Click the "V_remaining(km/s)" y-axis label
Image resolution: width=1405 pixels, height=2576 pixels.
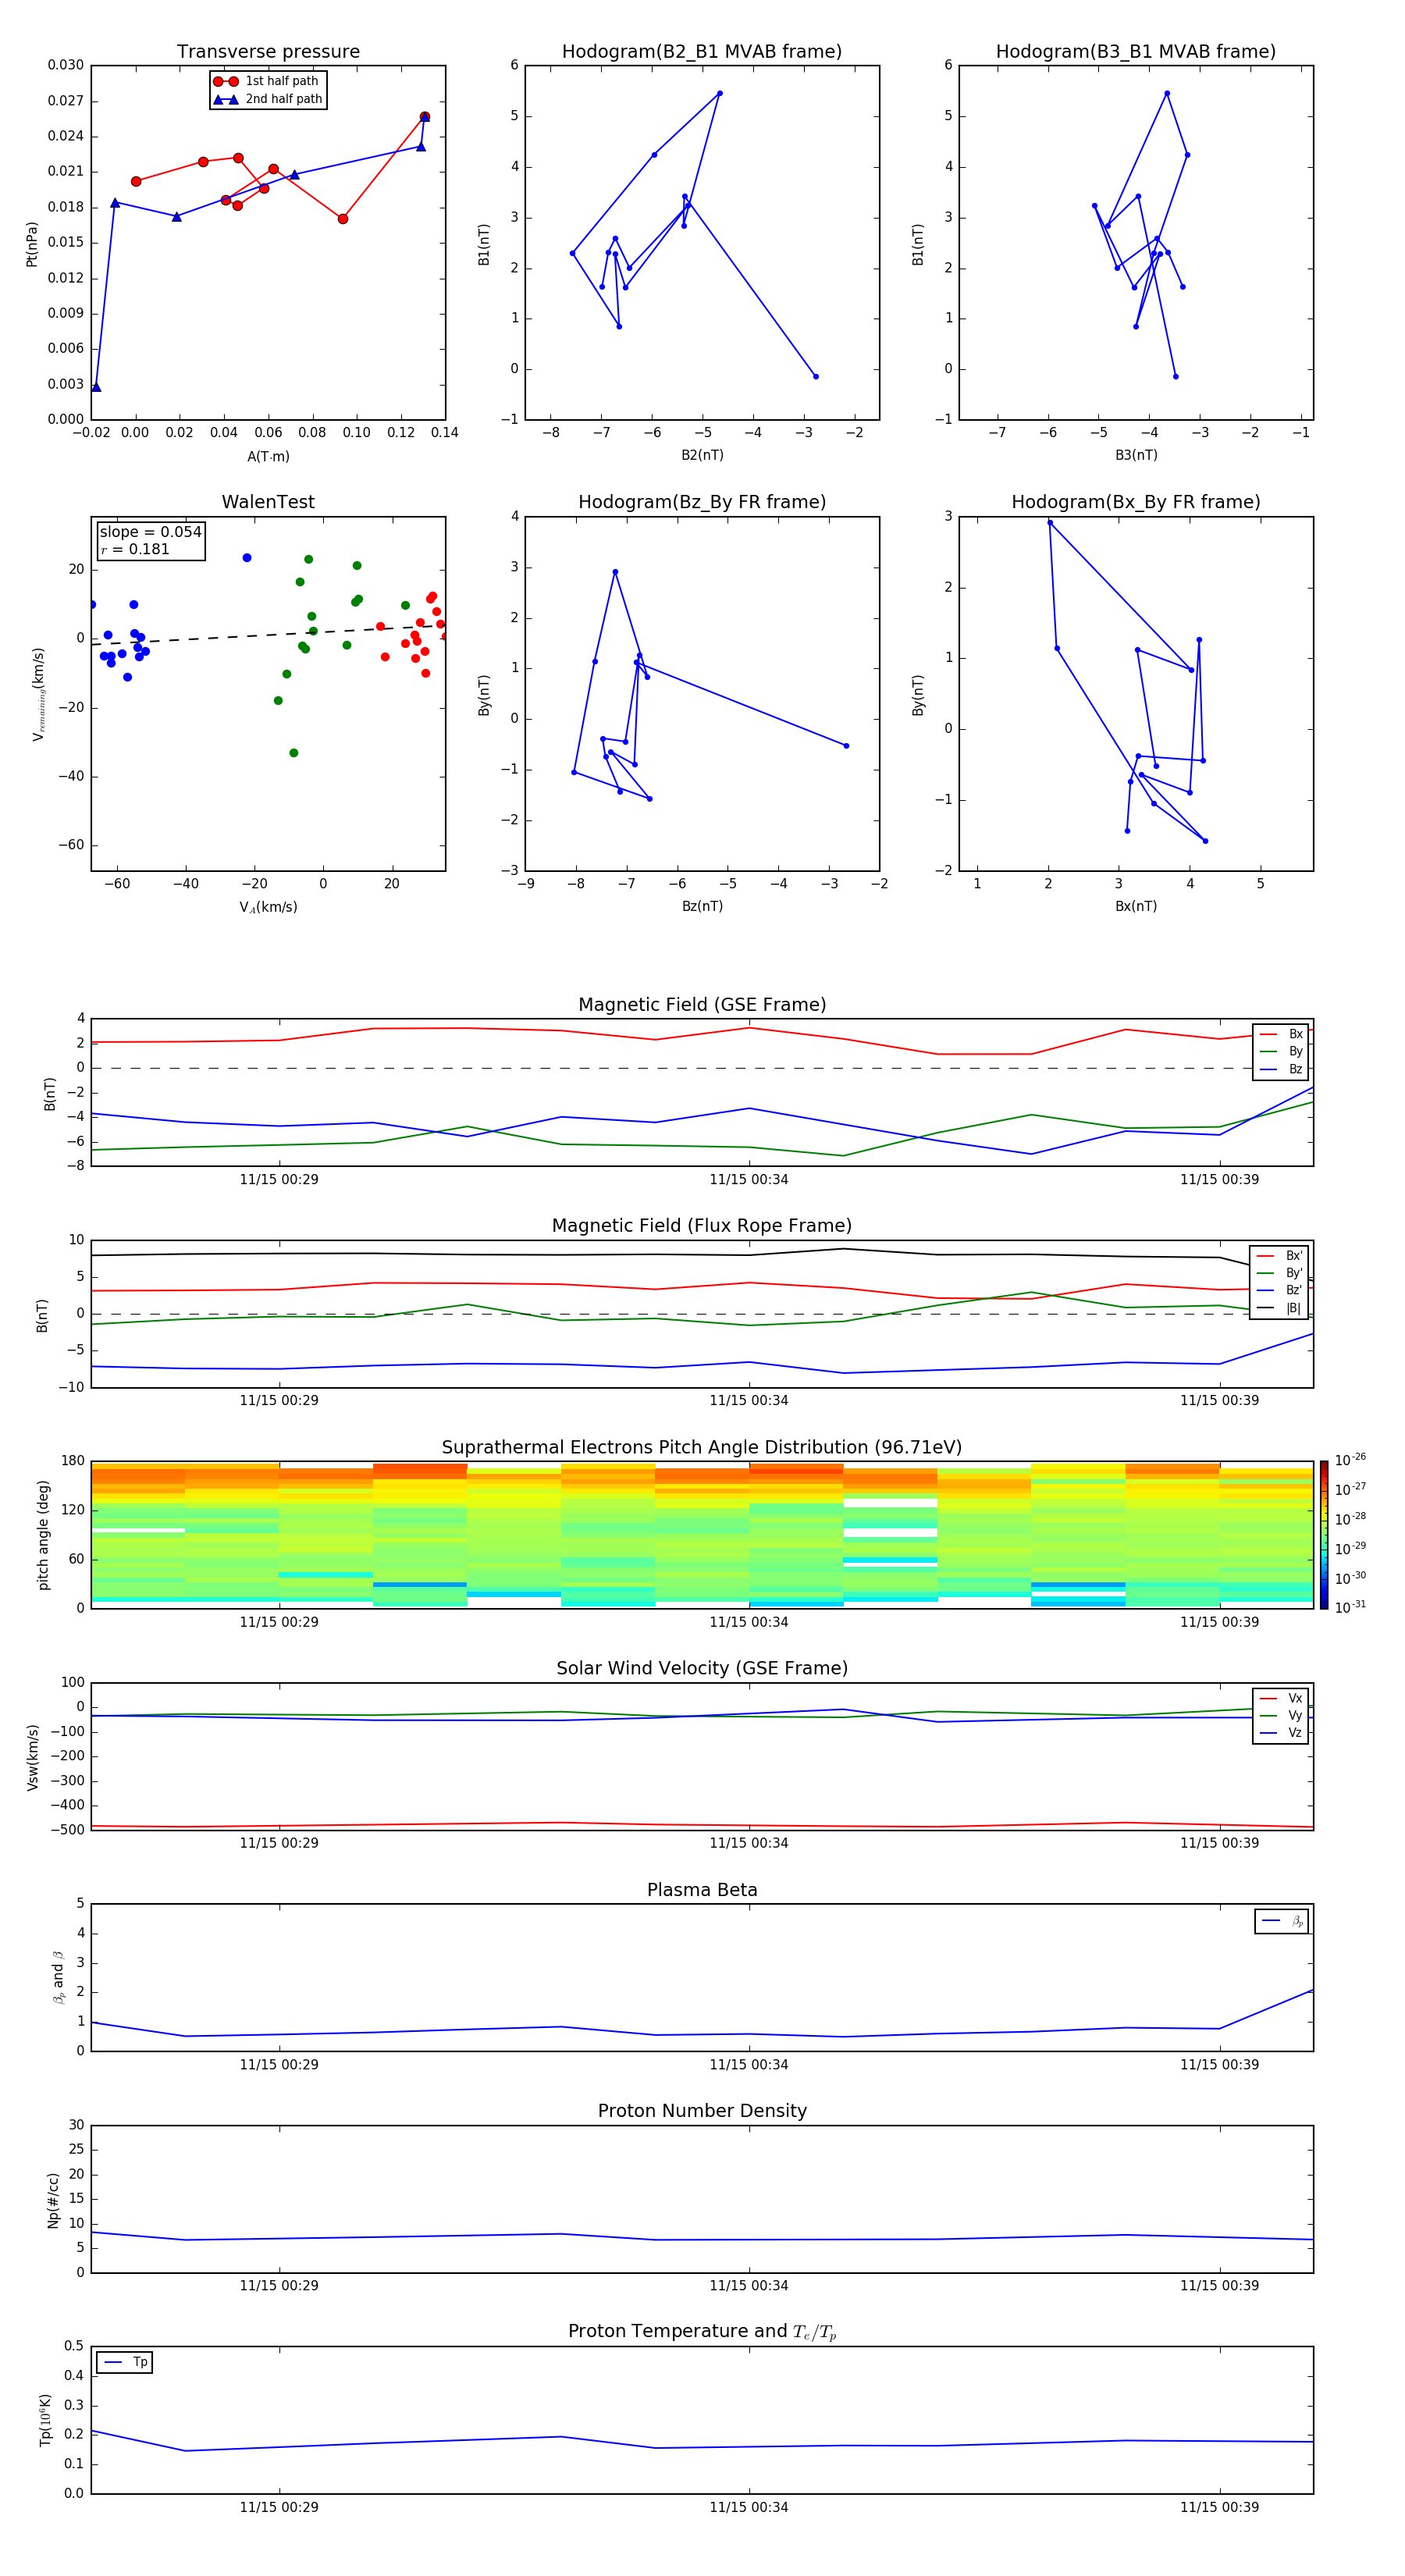[38, 694]
